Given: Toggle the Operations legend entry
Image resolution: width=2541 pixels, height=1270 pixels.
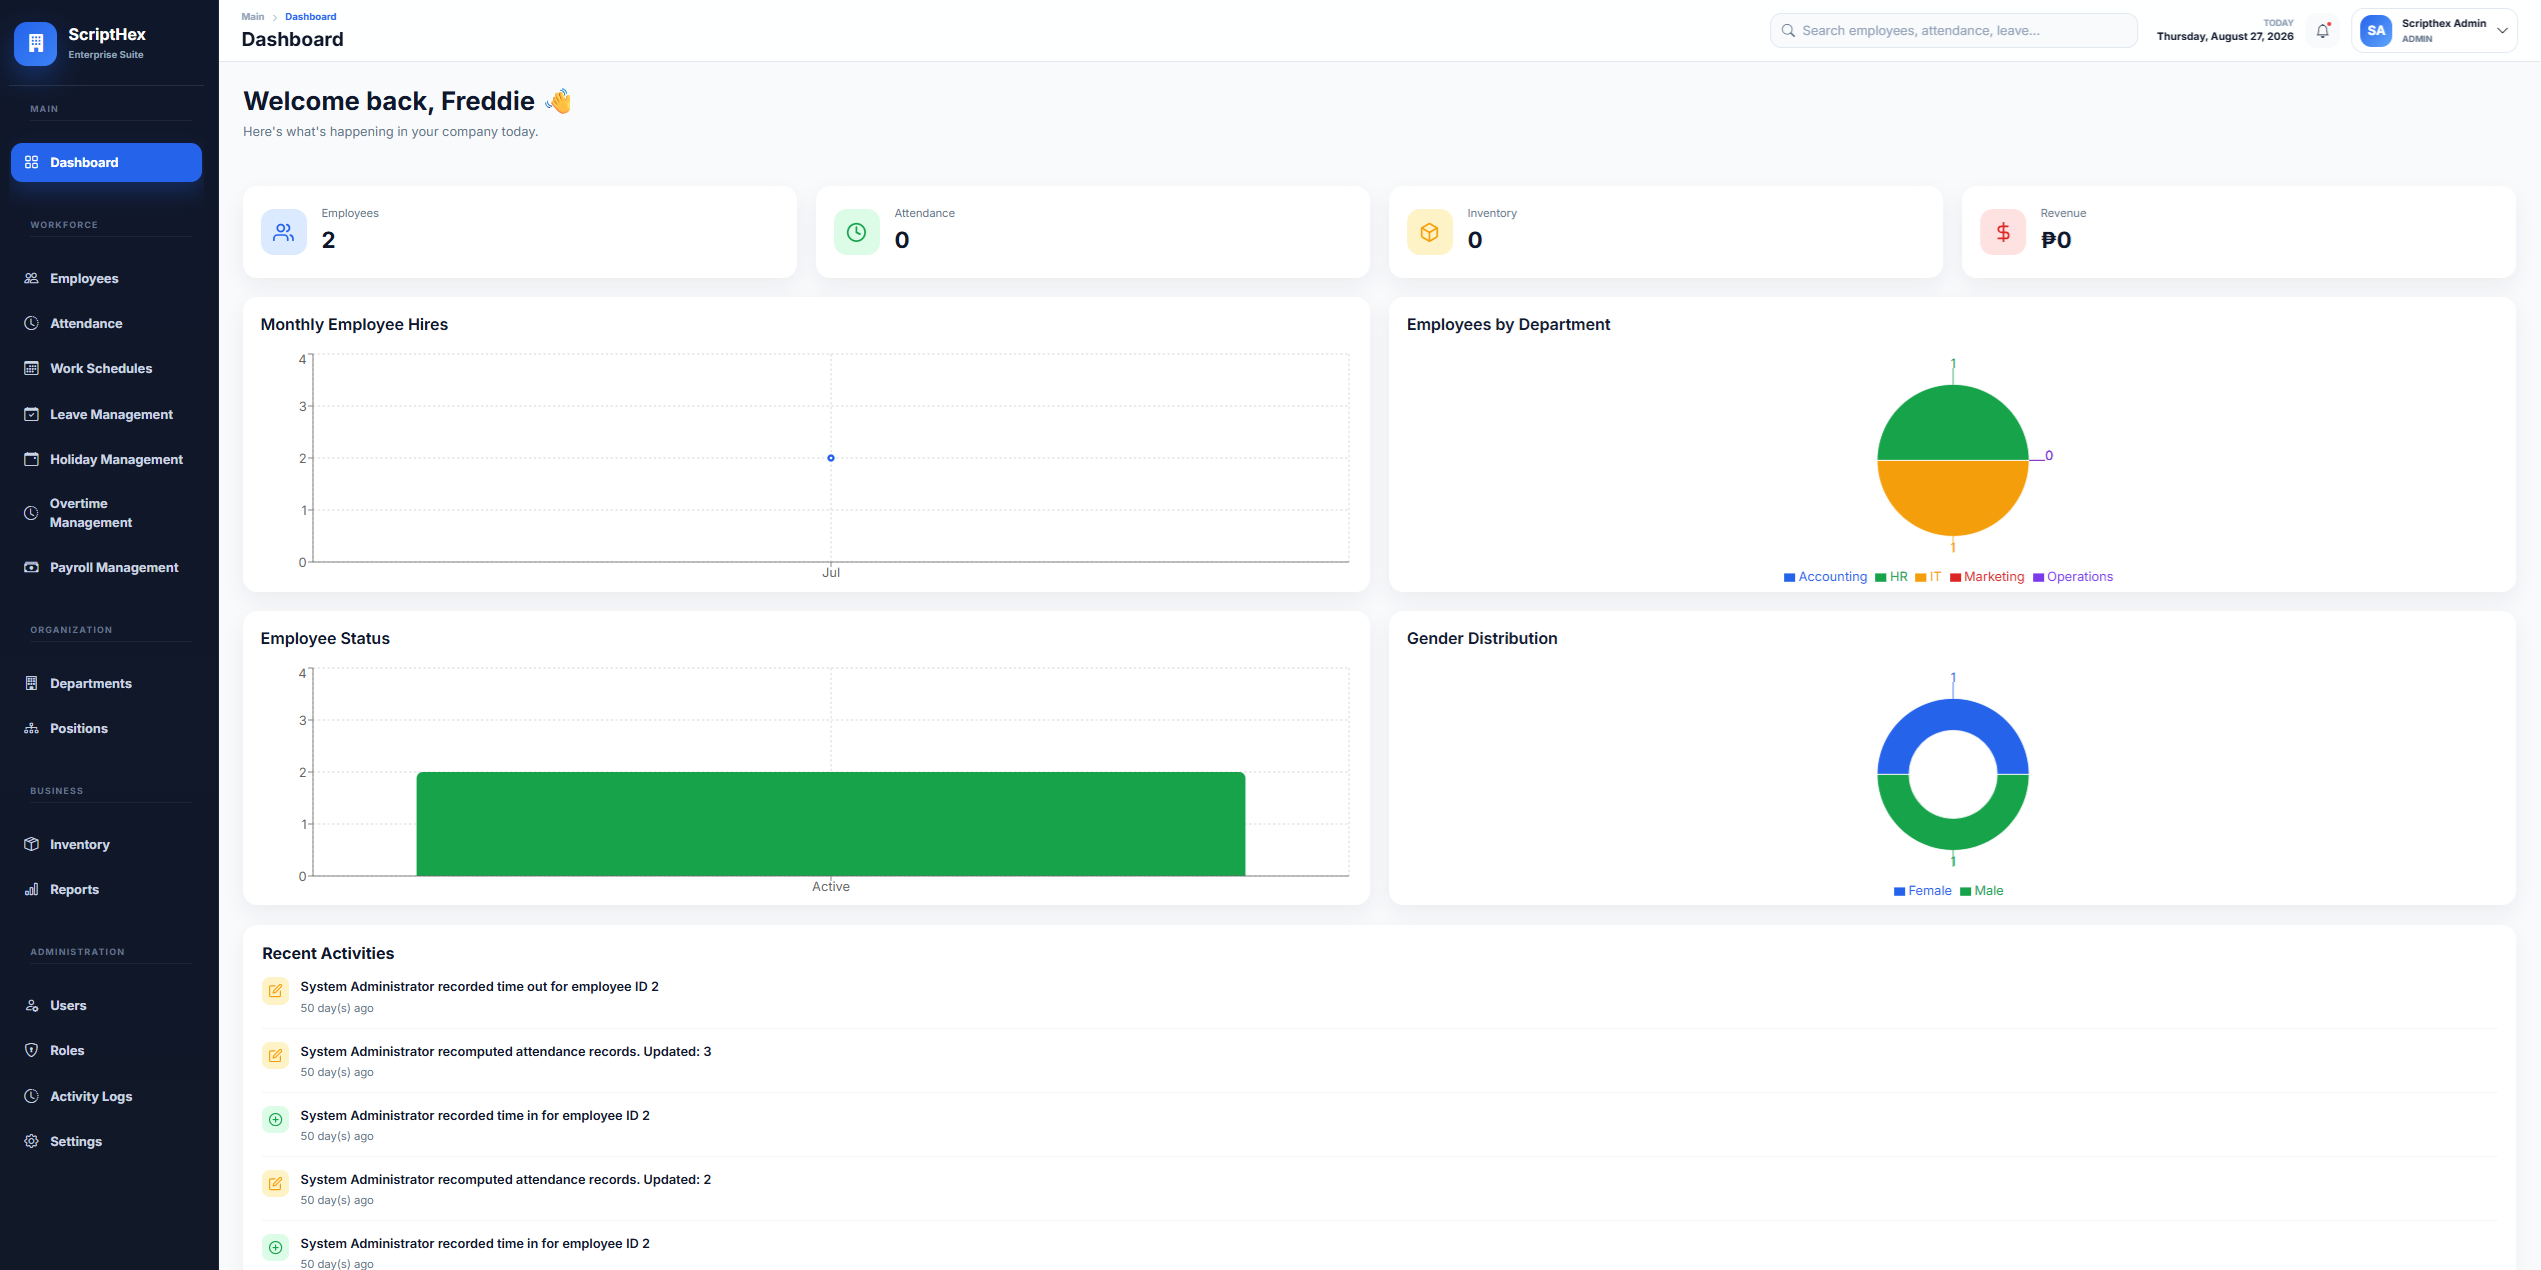Looking at the screenshot, I should tap(2073, 577).
